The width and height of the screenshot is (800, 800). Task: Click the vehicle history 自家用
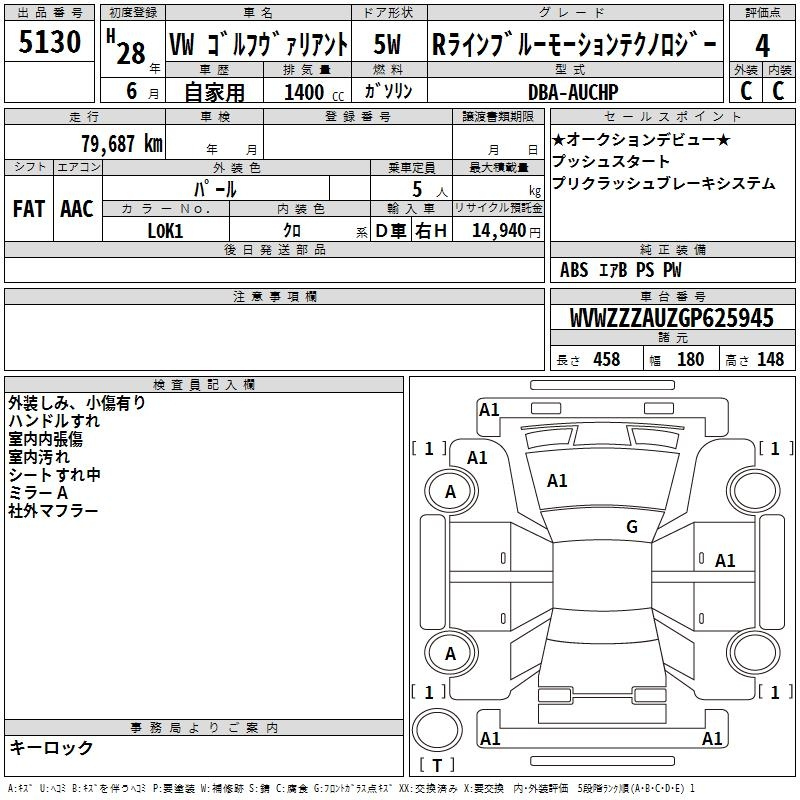(x=214, y=92)
